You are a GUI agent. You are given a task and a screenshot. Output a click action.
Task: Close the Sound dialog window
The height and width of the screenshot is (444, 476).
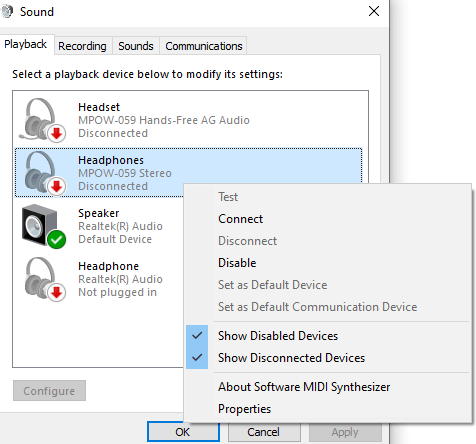374,11
